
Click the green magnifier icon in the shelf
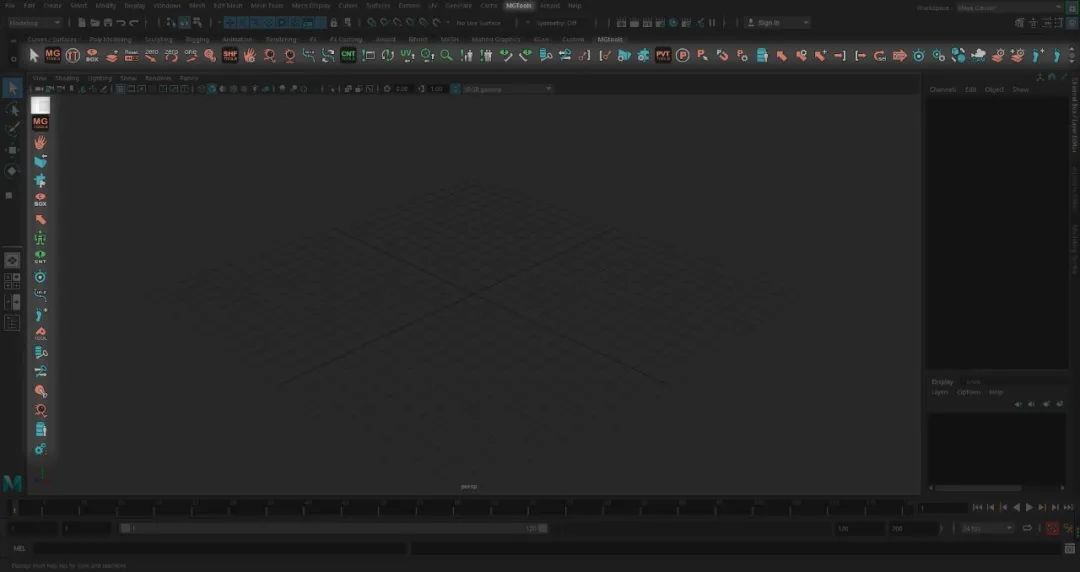[x=446, y=56]
